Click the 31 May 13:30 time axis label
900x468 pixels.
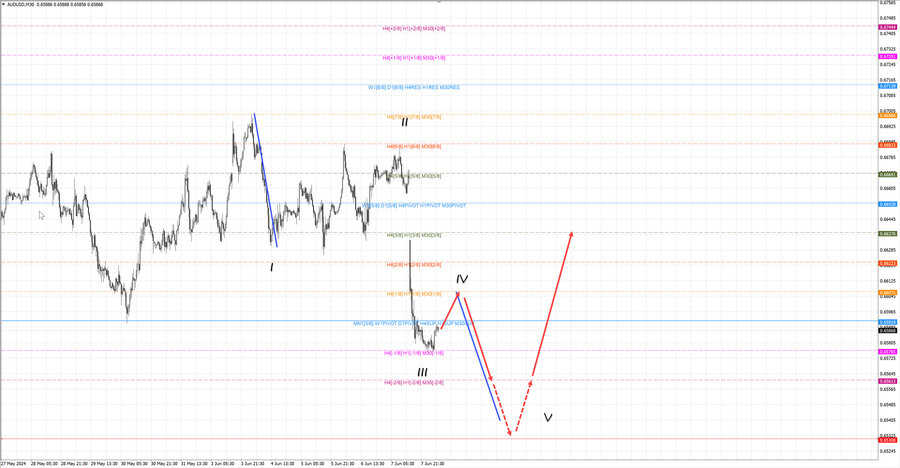pos(194,463)
